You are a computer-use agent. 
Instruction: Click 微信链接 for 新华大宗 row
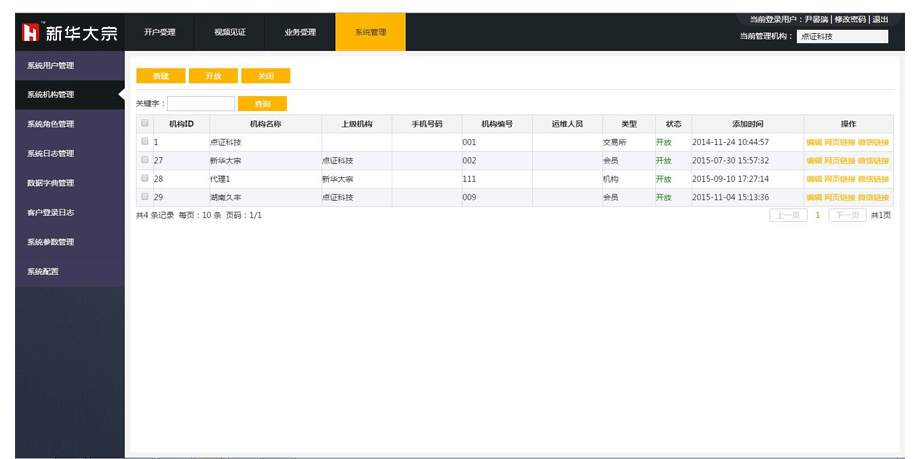pyautogui.click(x=874, y=160)
